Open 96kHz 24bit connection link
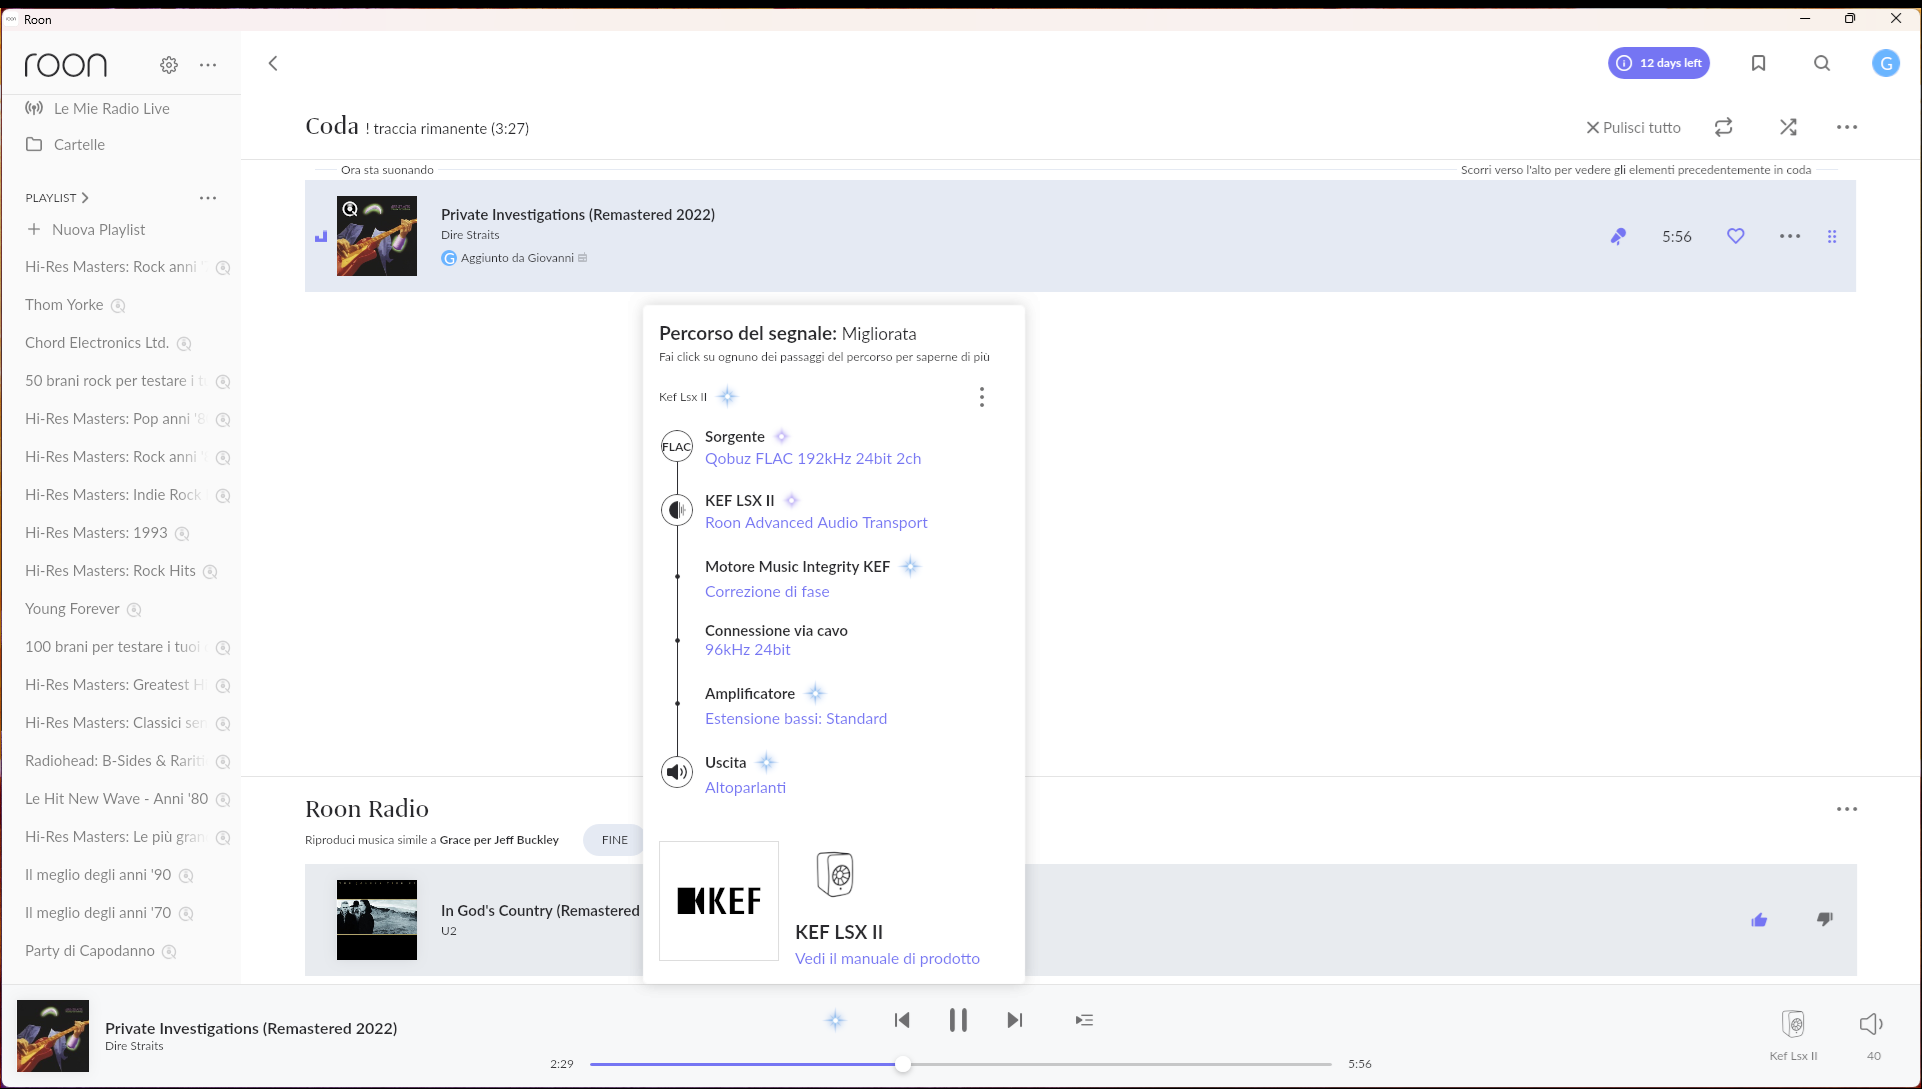 (x=747, y=649)
